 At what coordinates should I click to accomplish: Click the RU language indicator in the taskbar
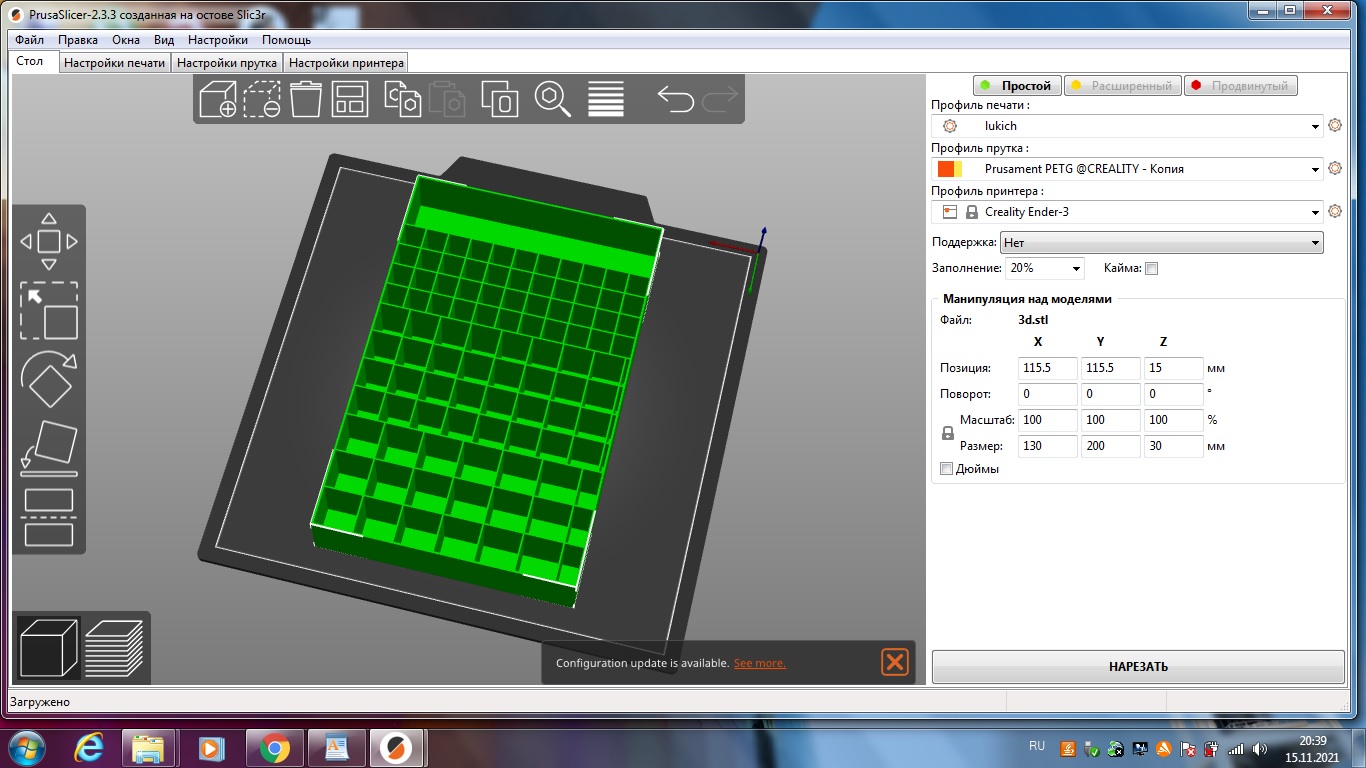tap(1037, 746)
